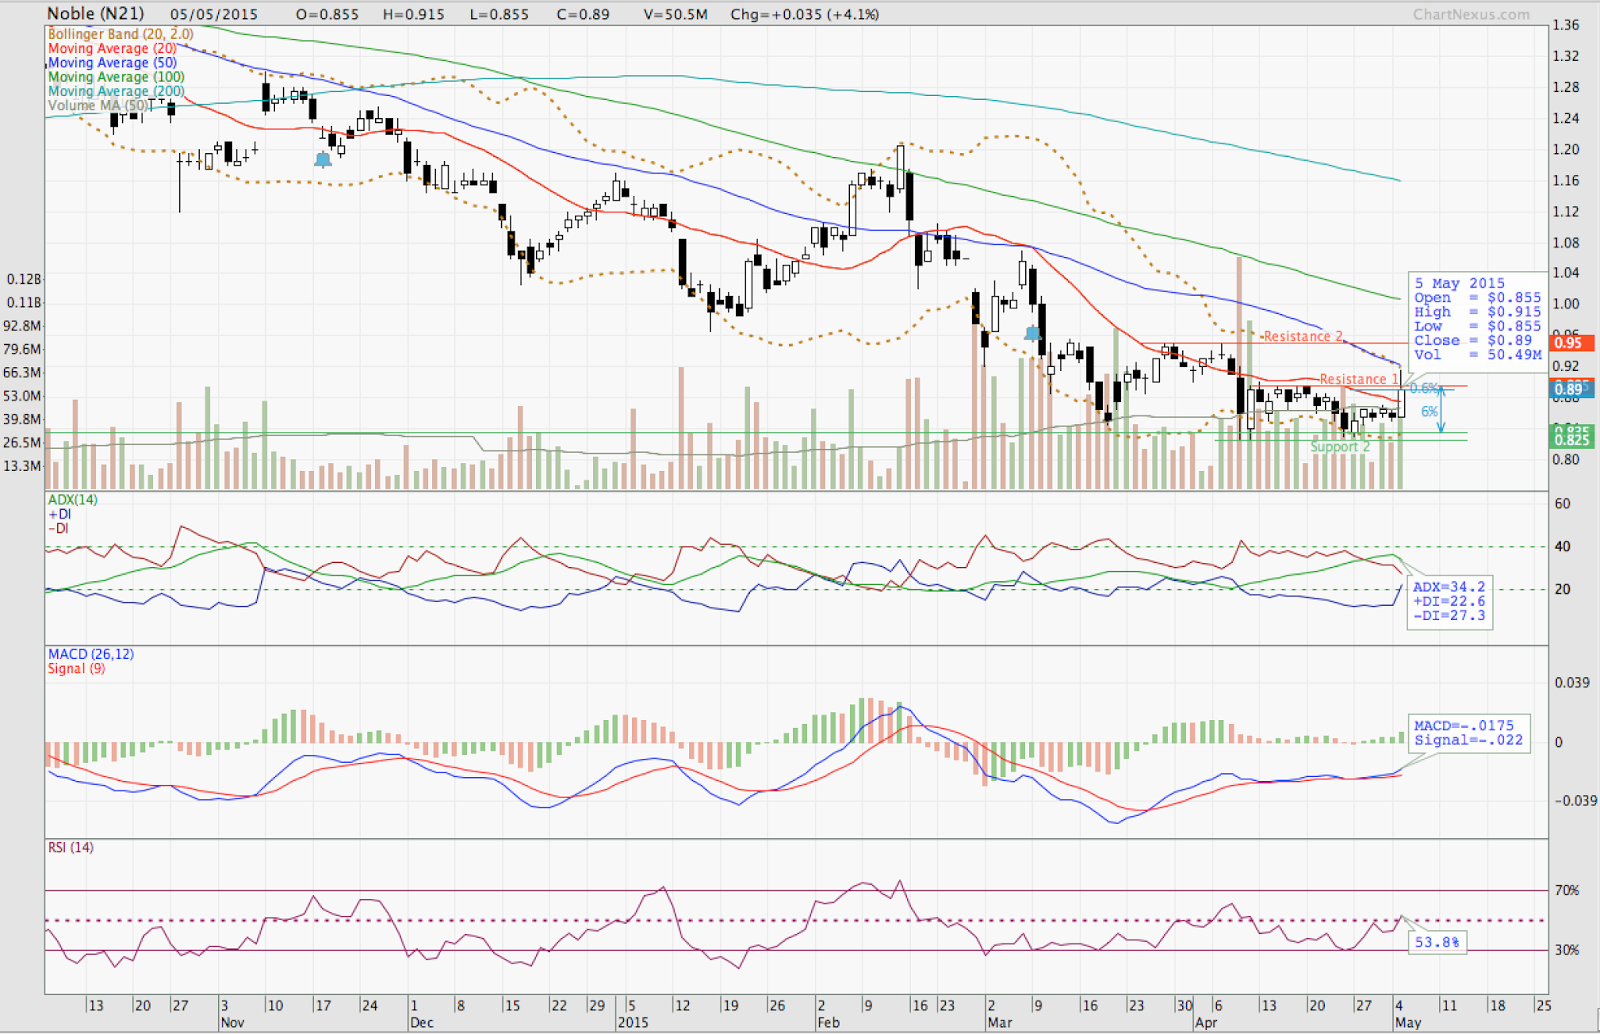Click the RSI (14) indicator label

pyautogui.click(x=71, y=847)
